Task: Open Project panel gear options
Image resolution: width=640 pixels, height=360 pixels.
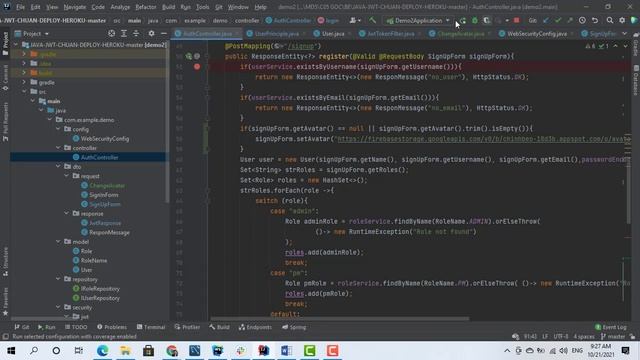Action: point(151,33)
